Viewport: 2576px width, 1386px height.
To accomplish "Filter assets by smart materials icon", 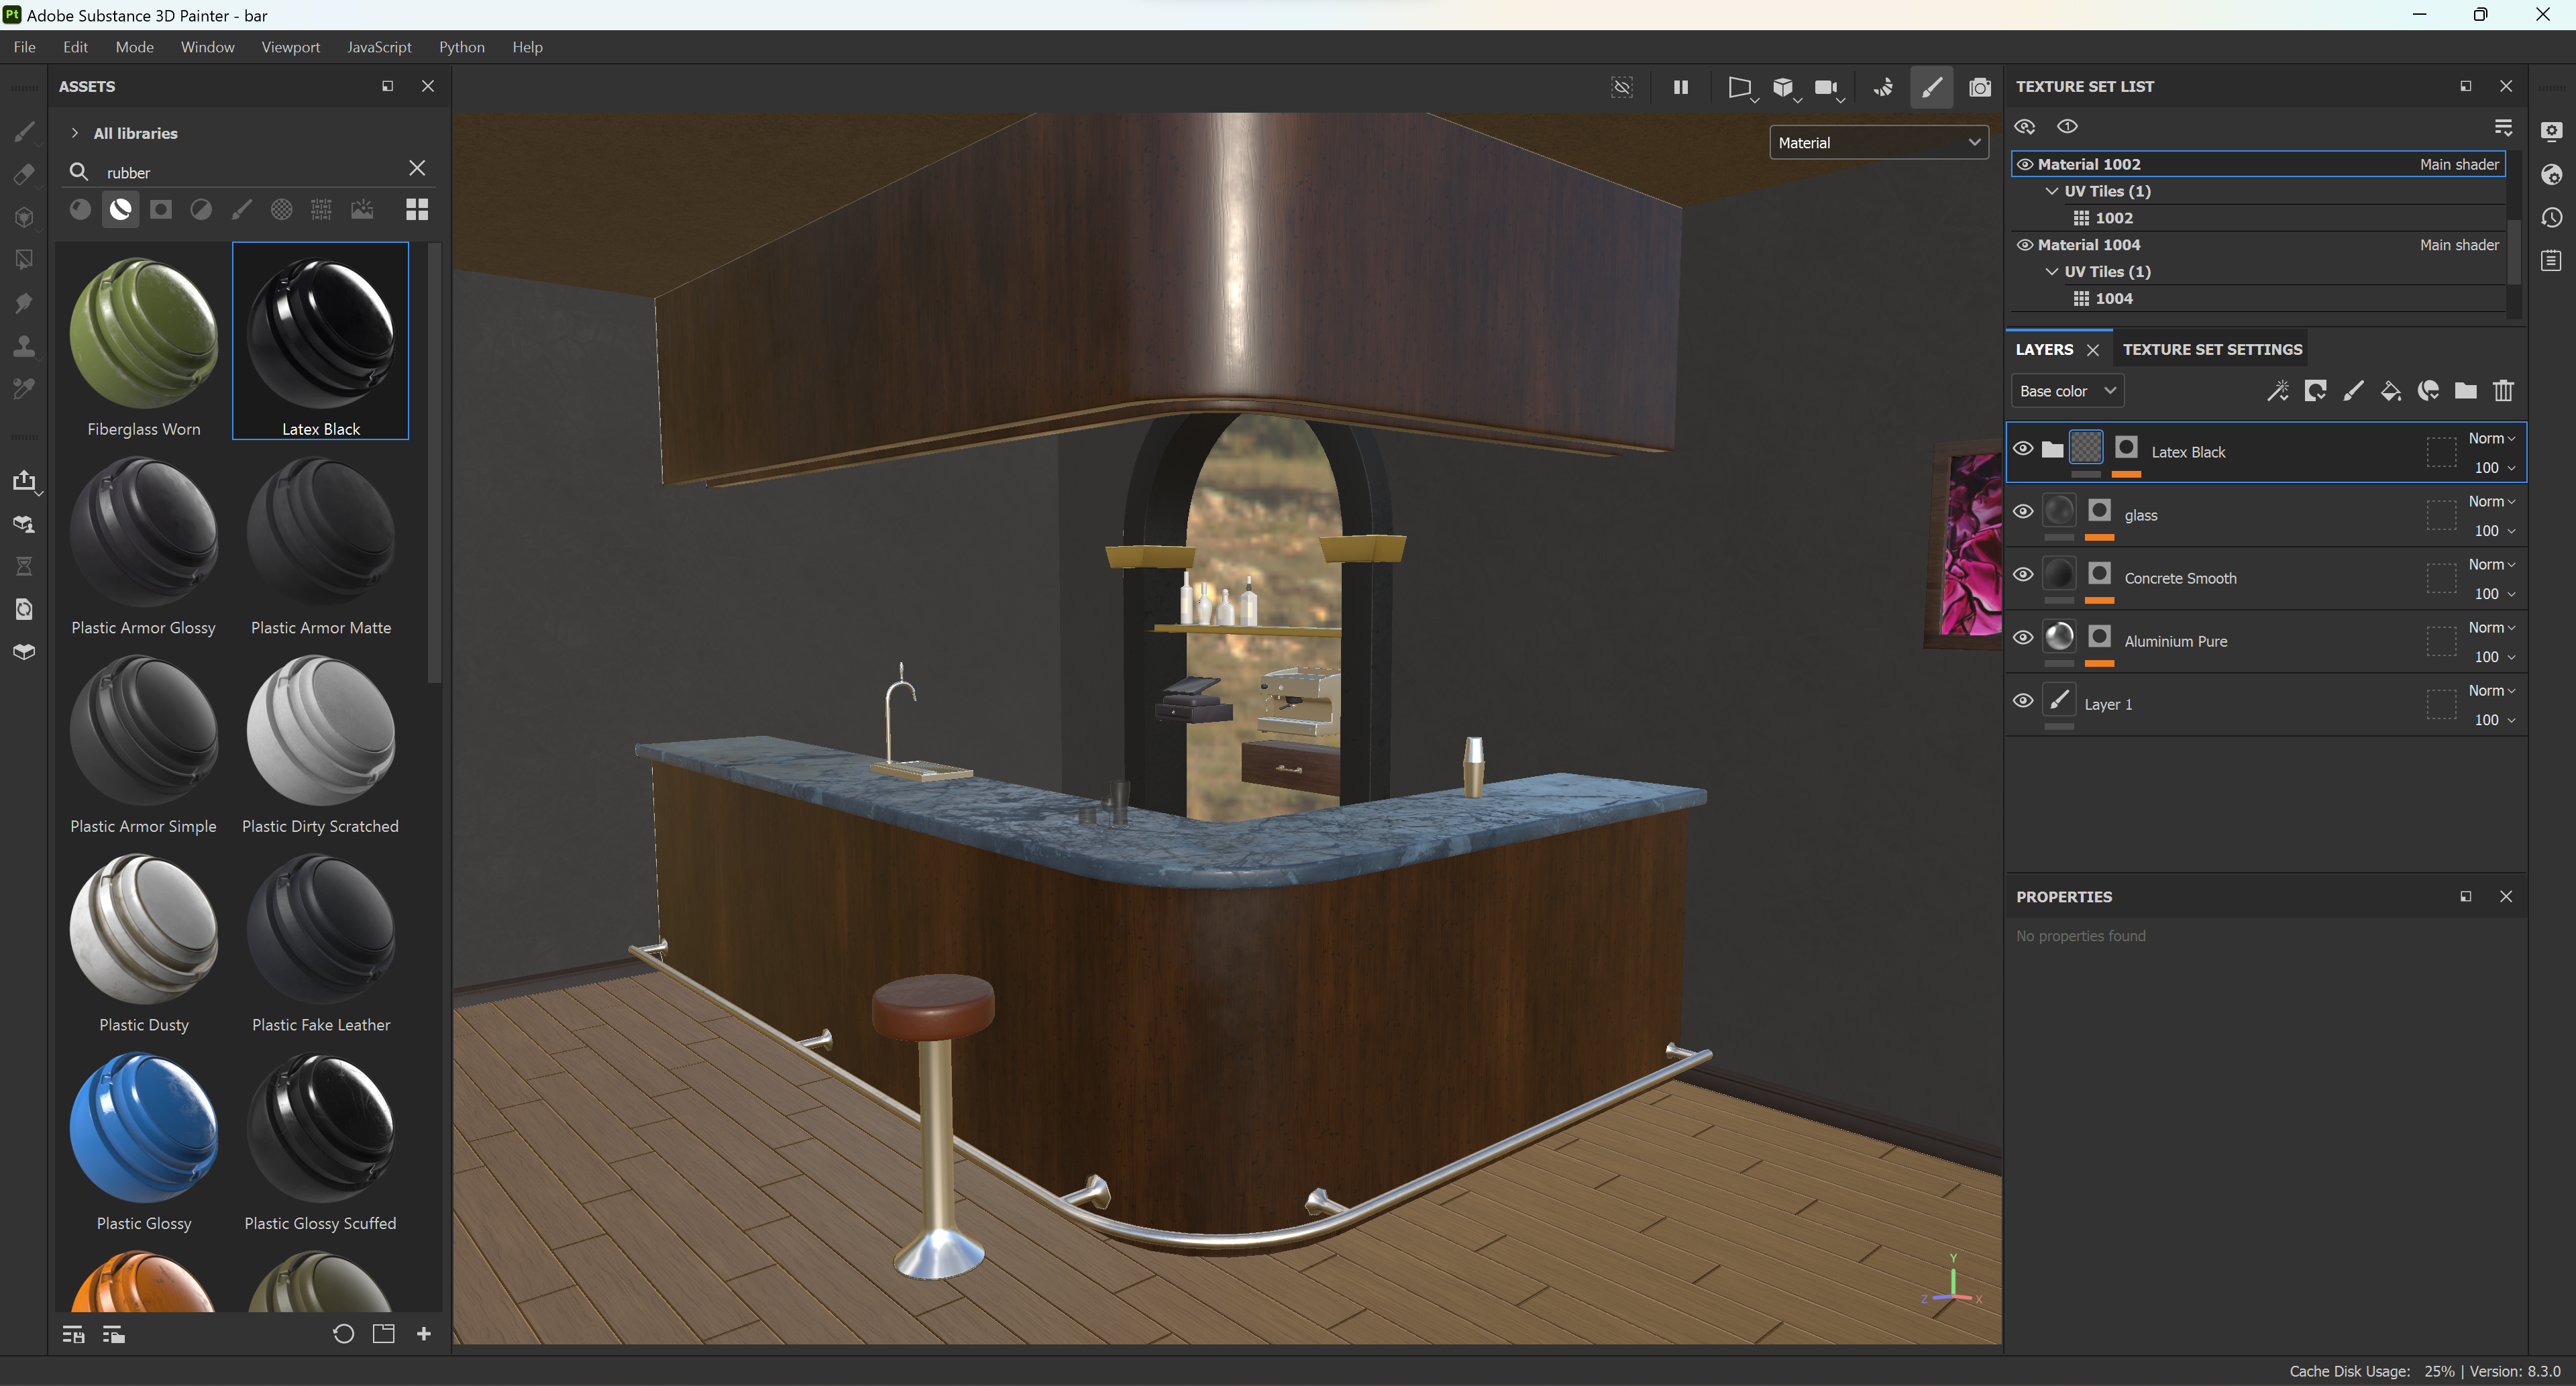I will [120, 209].
